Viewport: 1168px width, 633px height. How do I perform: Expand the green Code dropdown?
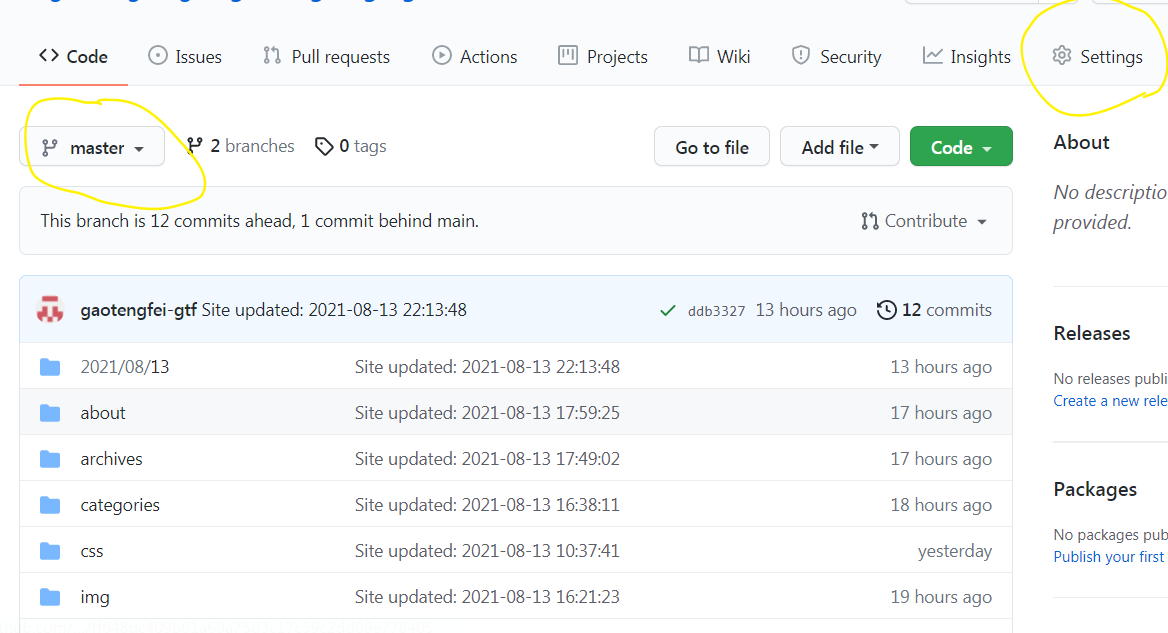point(961,147)
